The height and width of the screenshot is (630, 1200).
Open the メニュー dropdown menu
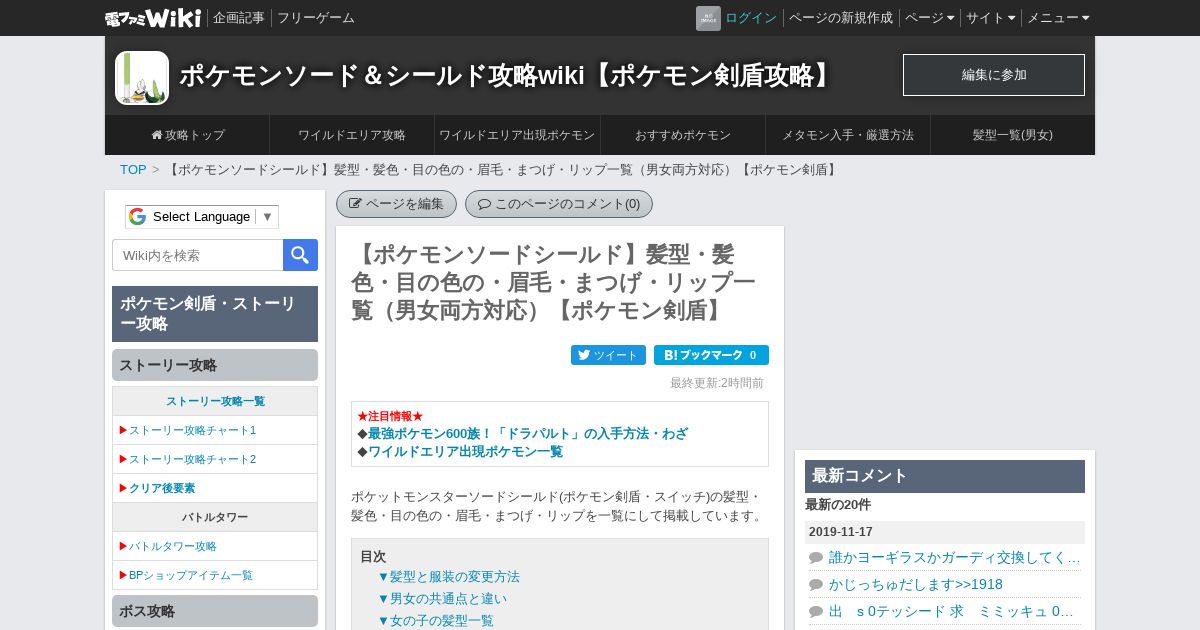[1058, 18]
